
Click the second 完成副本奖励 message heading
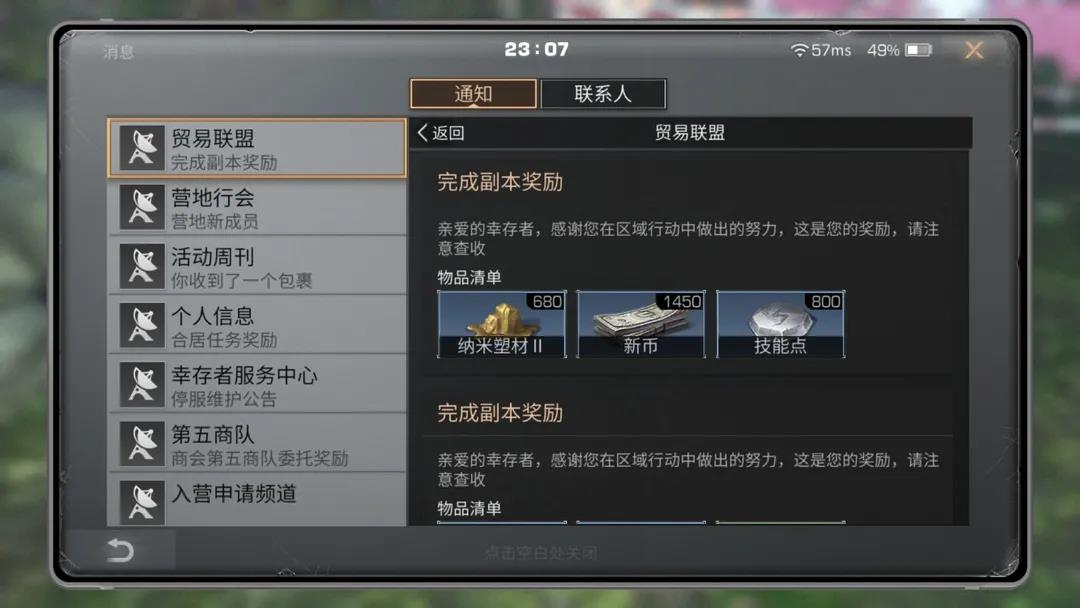coord(500,413)
